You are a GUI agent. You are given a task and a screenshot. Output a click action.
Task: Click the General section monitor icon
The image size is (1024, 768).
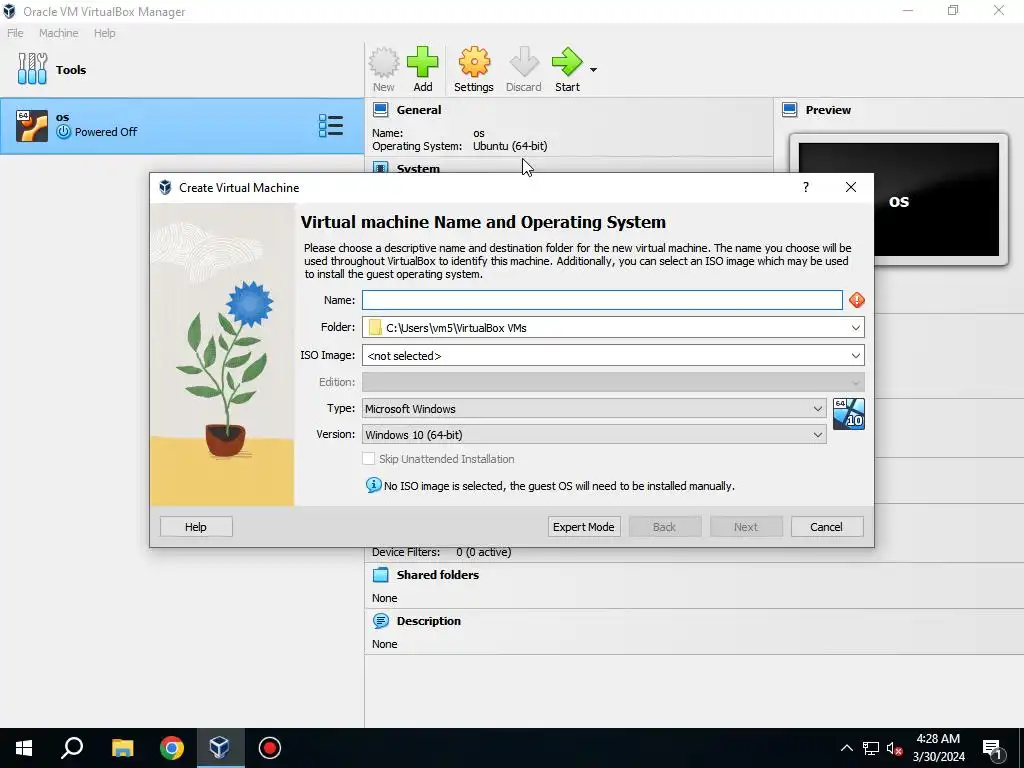[380, 110]
